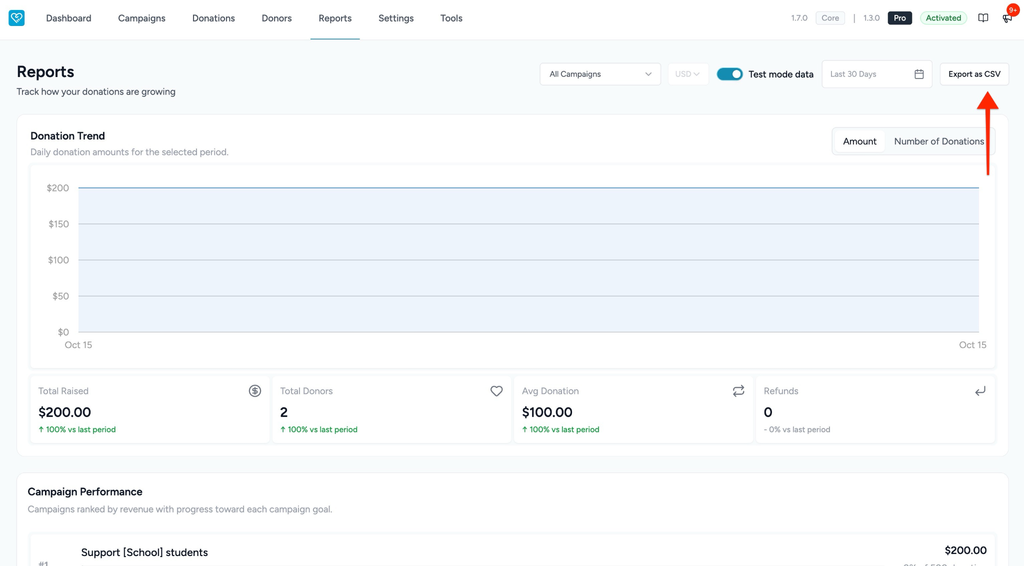The height and width of the screenshot is (566, 1024).
Task: Click the Refunds value 0
Action: click(768, 412)
